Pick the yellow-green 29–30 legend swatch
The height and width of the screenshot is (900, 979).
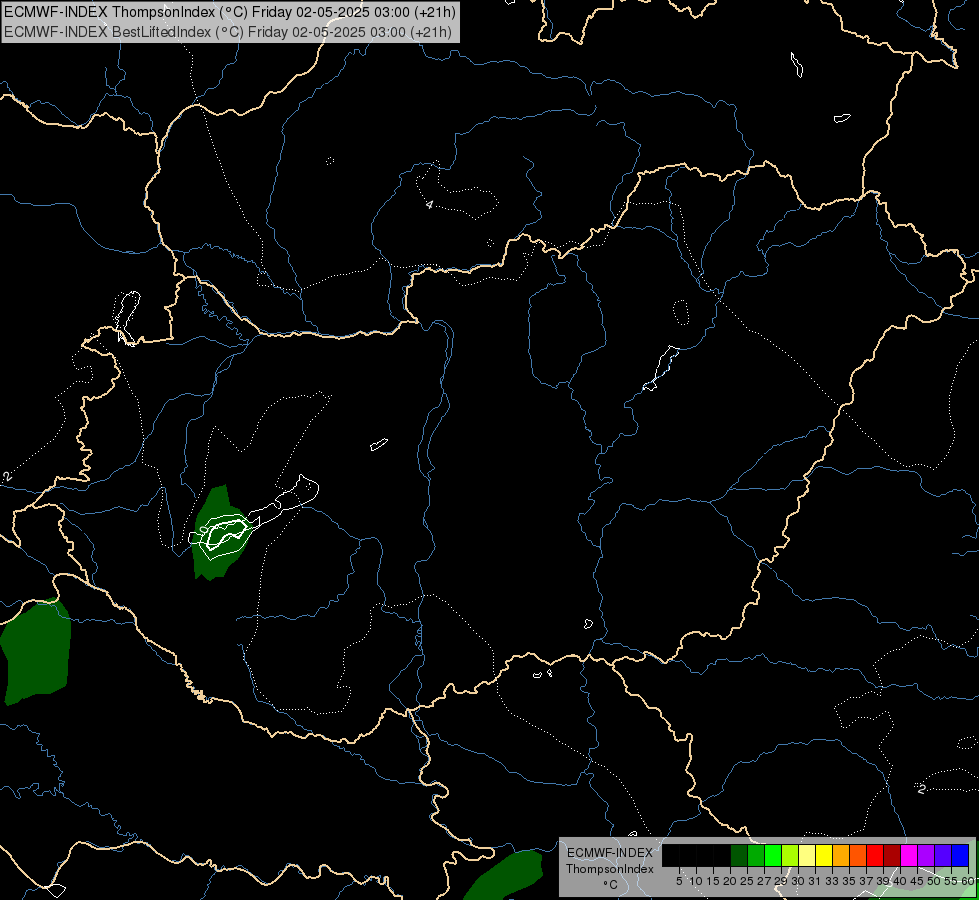(790, 856)
